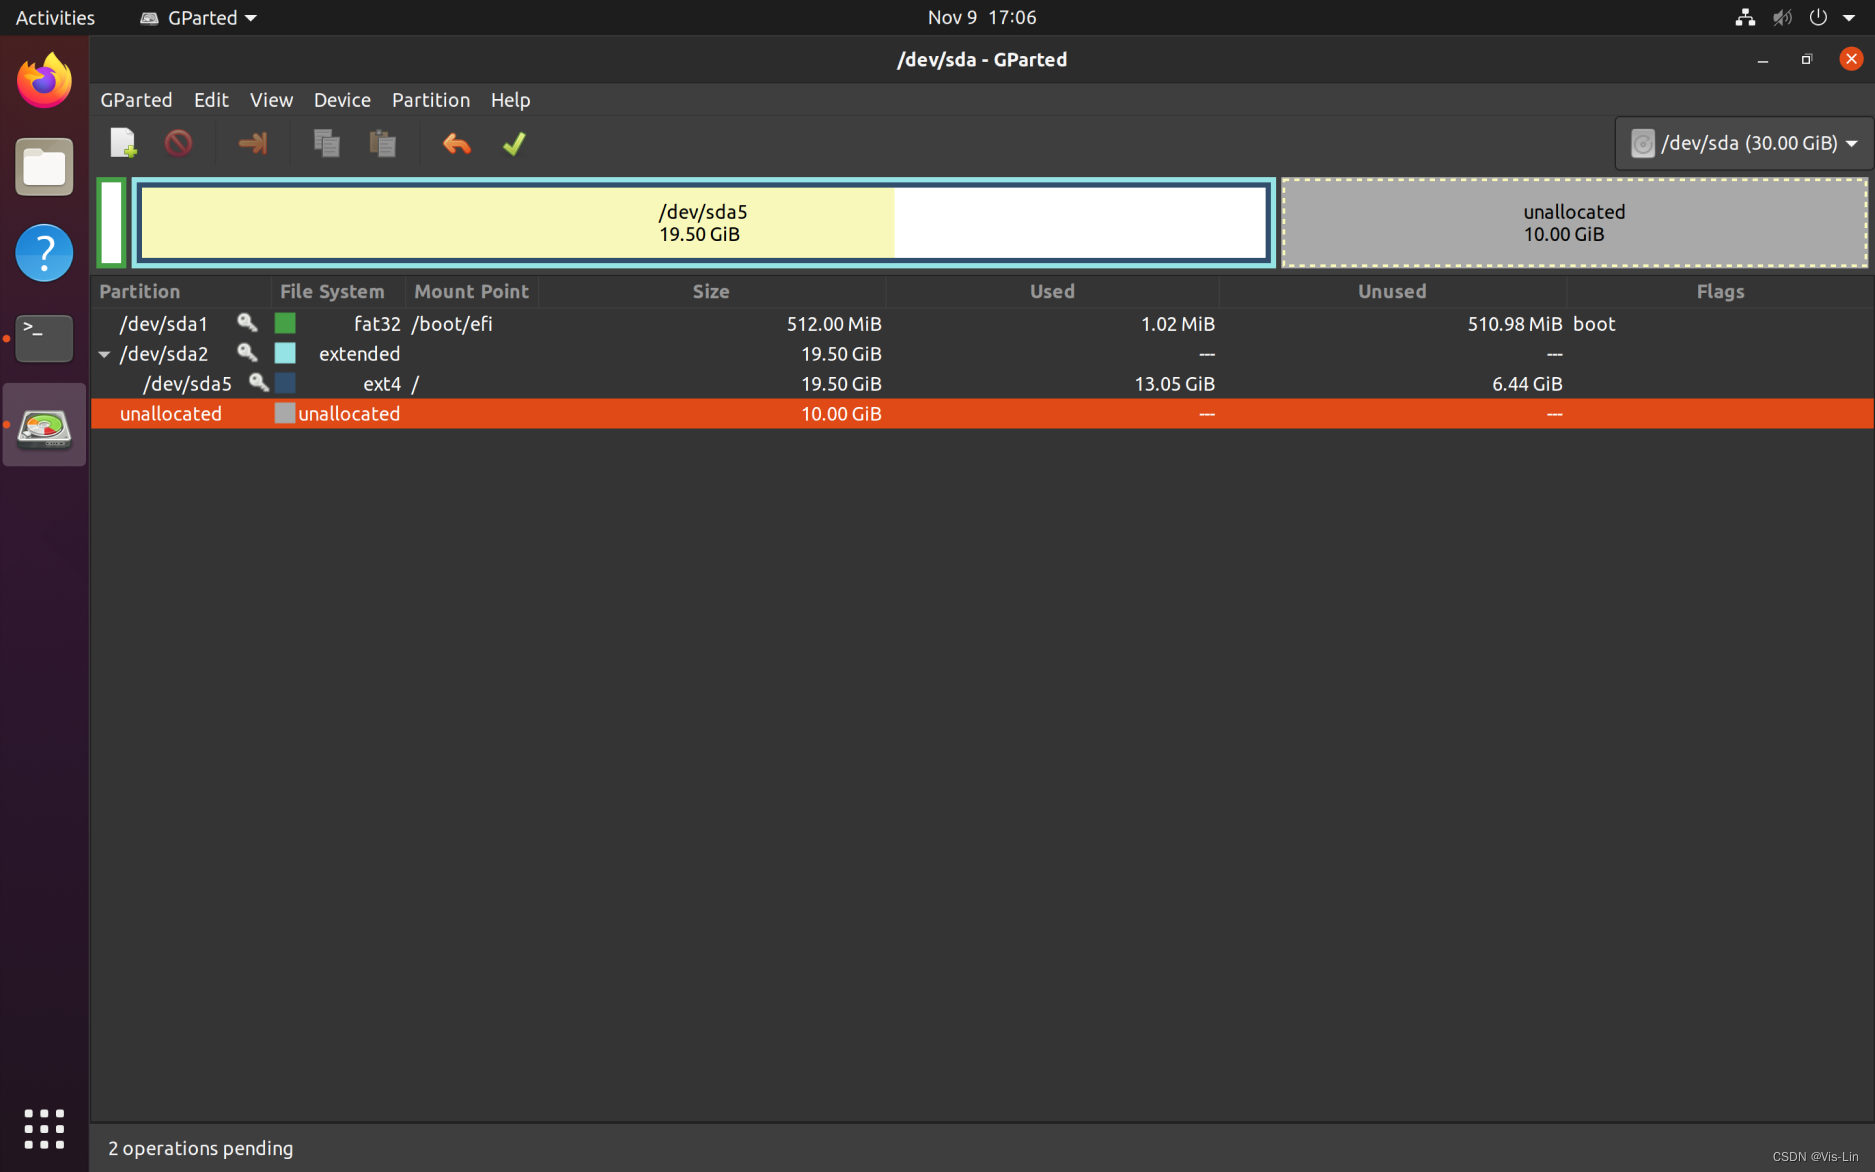The image size is (1875, 1172).
Task: Sort by Mount Point column header
Action: point(472,291)
